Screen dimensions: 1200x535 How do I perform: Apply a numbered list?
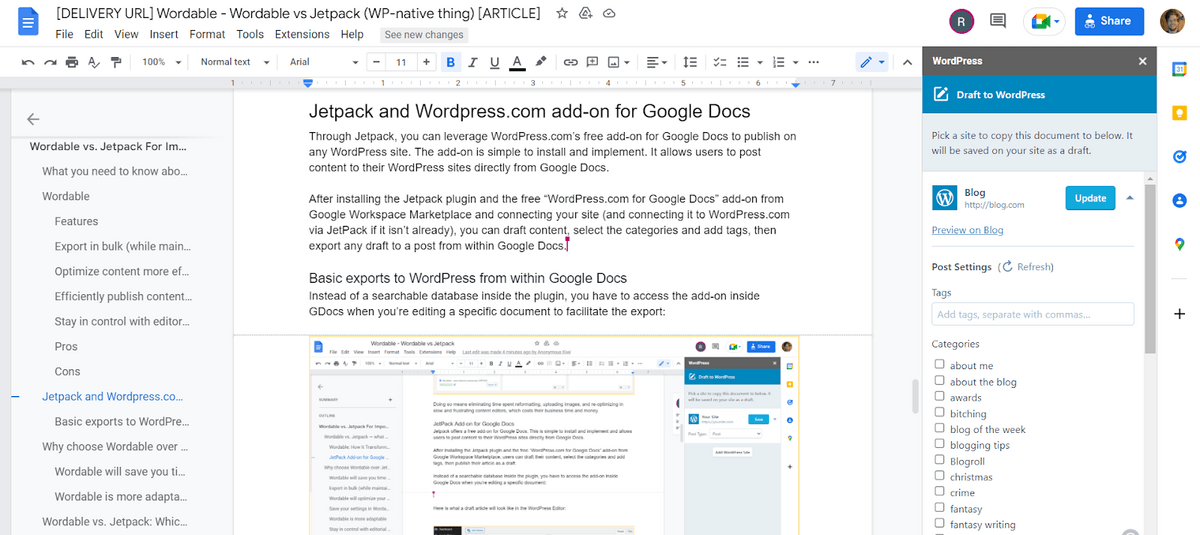(780, 62)
